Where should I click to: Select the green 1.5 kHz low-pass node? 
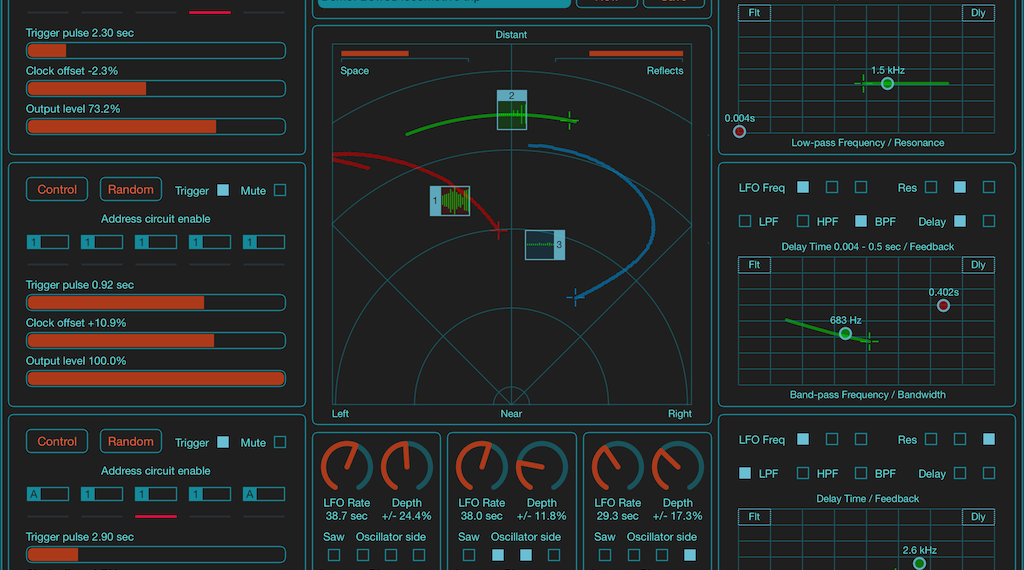click(x=887, y=83)
